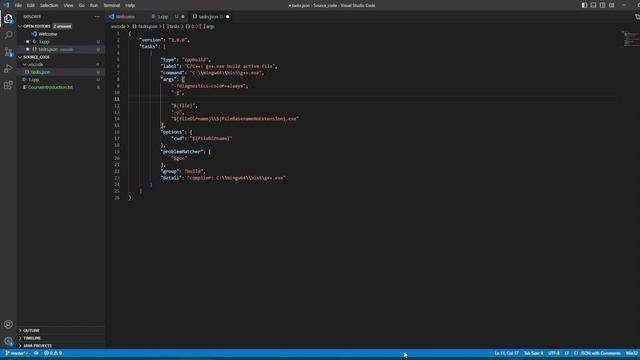Image resolution: width=640 pixels, height=360 pixels.
Task: Click on empty line 11 in editor
Action: (371, 99)
